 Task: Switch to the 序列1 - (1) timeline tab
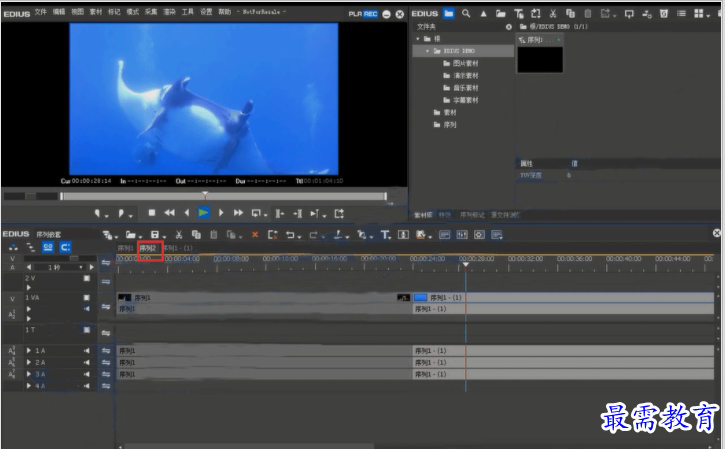(x=178, y=248)
